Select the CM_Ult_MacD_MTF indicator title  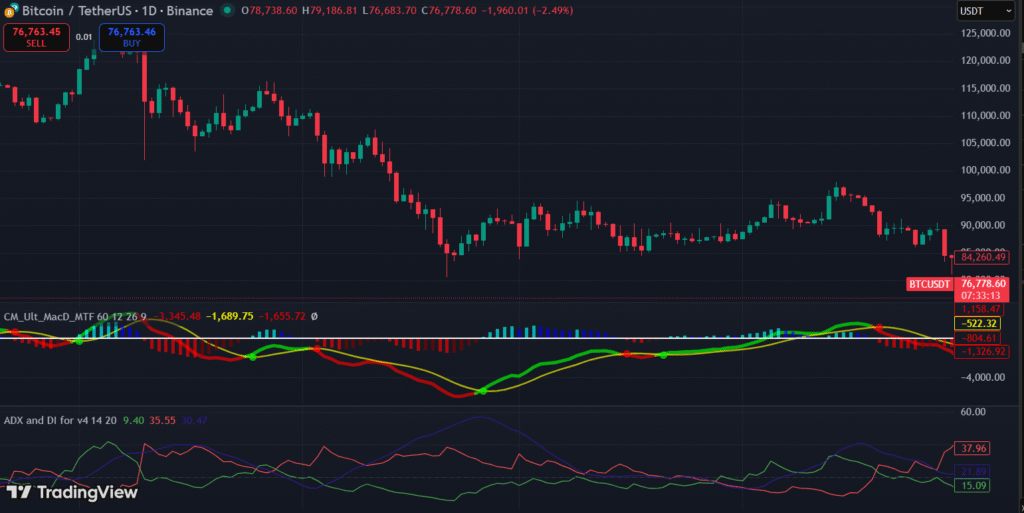pyautogui.click(x=75, y=316)
